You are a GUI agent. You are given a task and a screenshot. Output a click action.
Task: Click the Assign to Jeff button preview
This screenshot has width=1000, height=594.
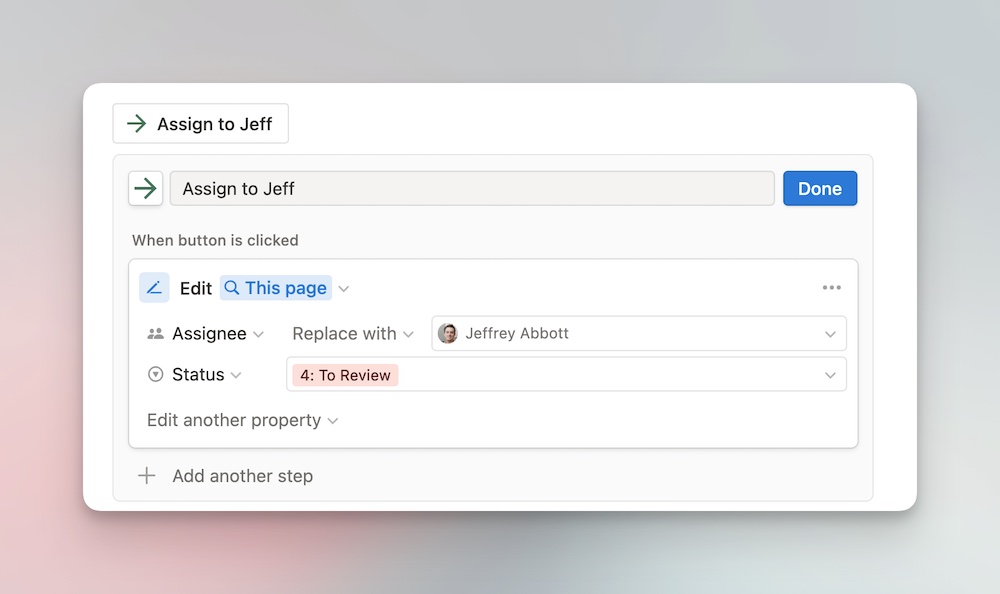tap(201, 123)
